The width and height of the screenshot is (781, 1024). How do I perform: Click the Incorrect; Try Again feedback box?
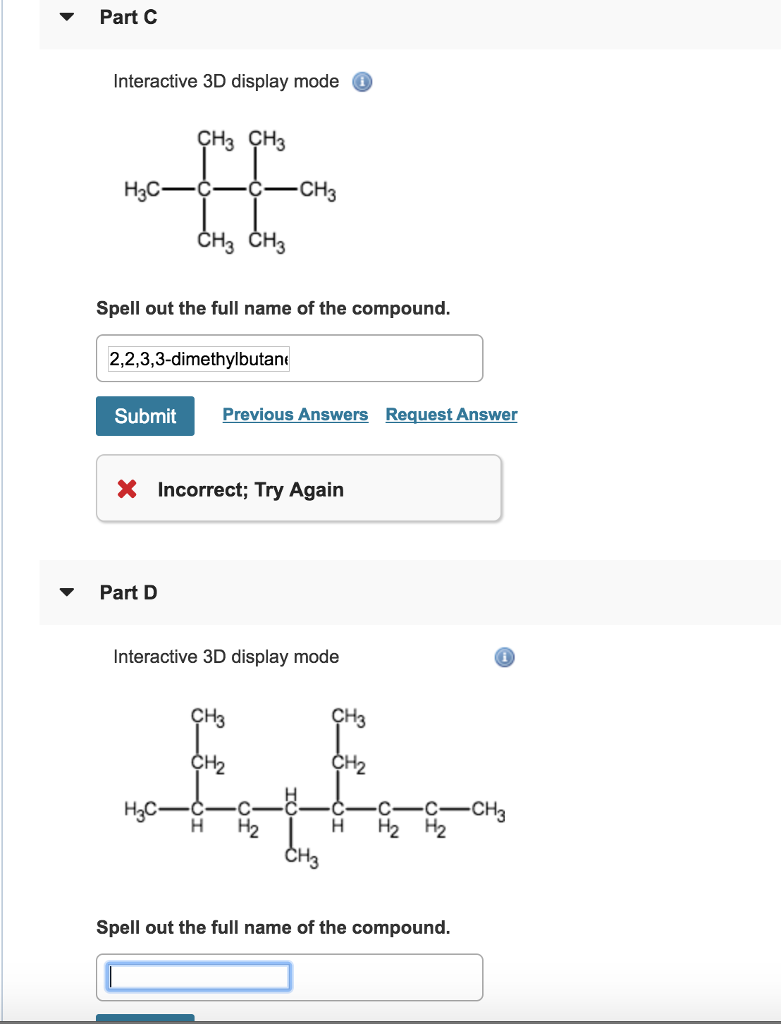298,488
